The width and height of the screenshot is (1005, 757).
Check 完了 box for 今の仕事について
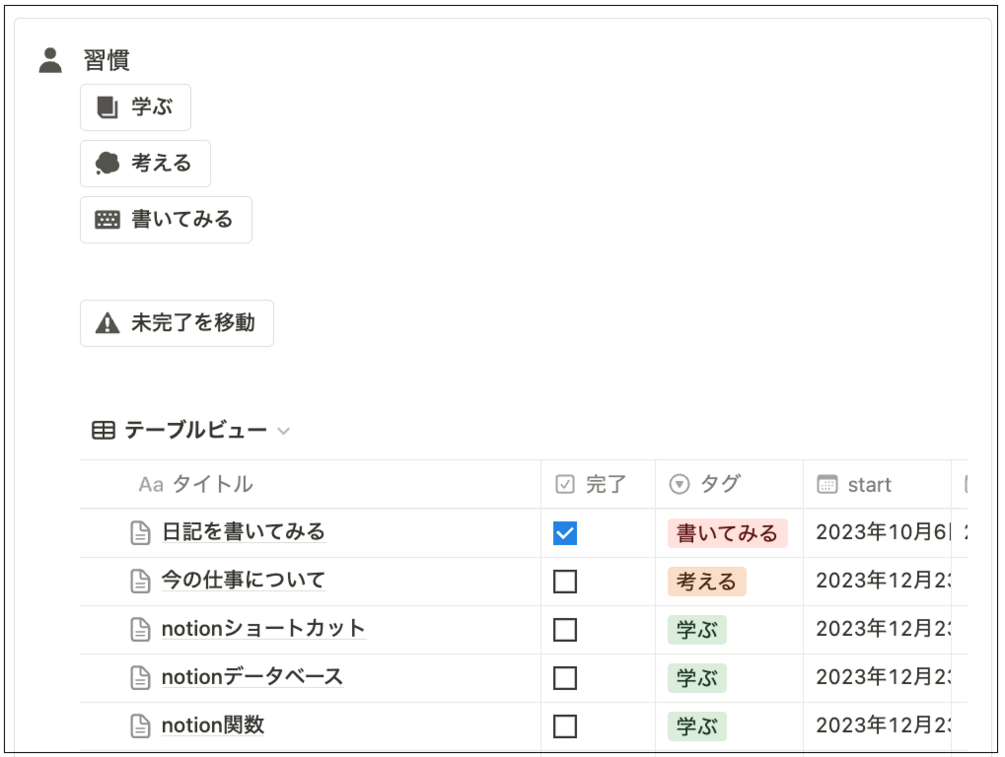pyautogui.click(x=565, y=581)
